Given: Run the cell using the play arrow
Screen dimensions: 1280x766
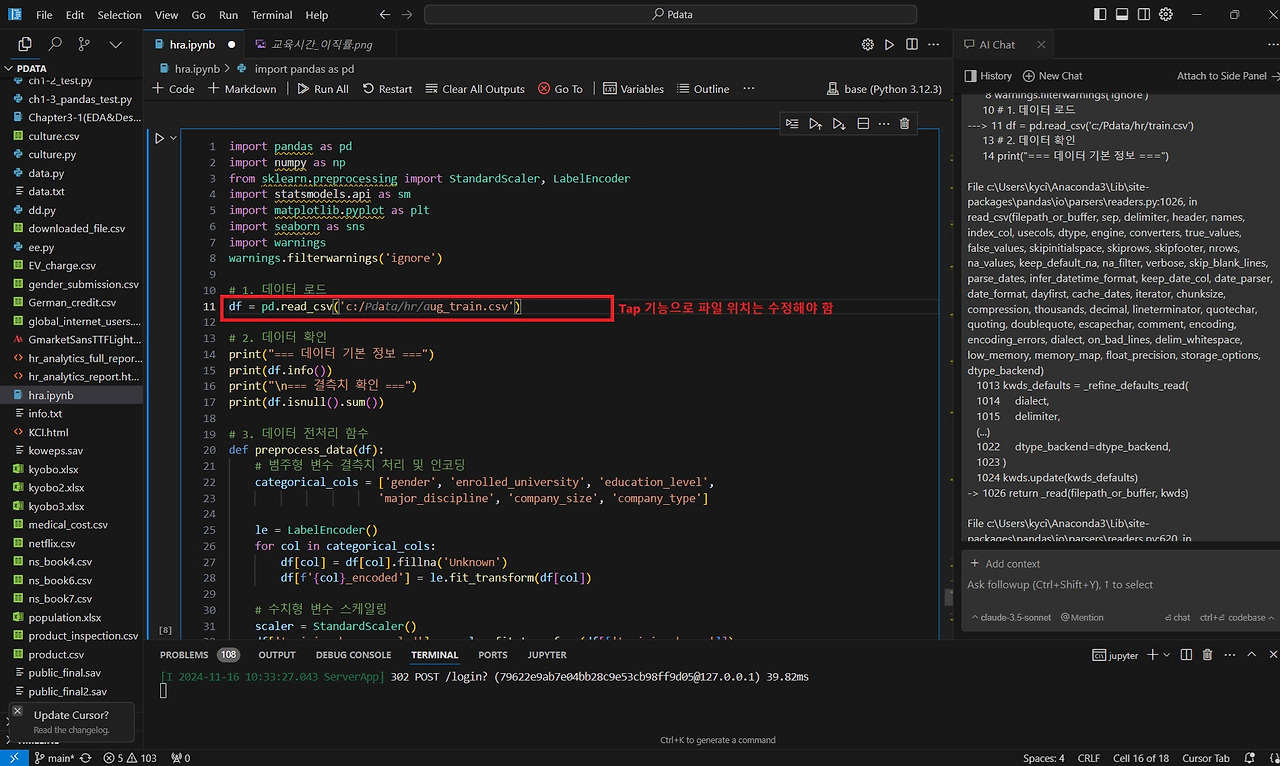Looking at the screenshot, I should [159, 138].
